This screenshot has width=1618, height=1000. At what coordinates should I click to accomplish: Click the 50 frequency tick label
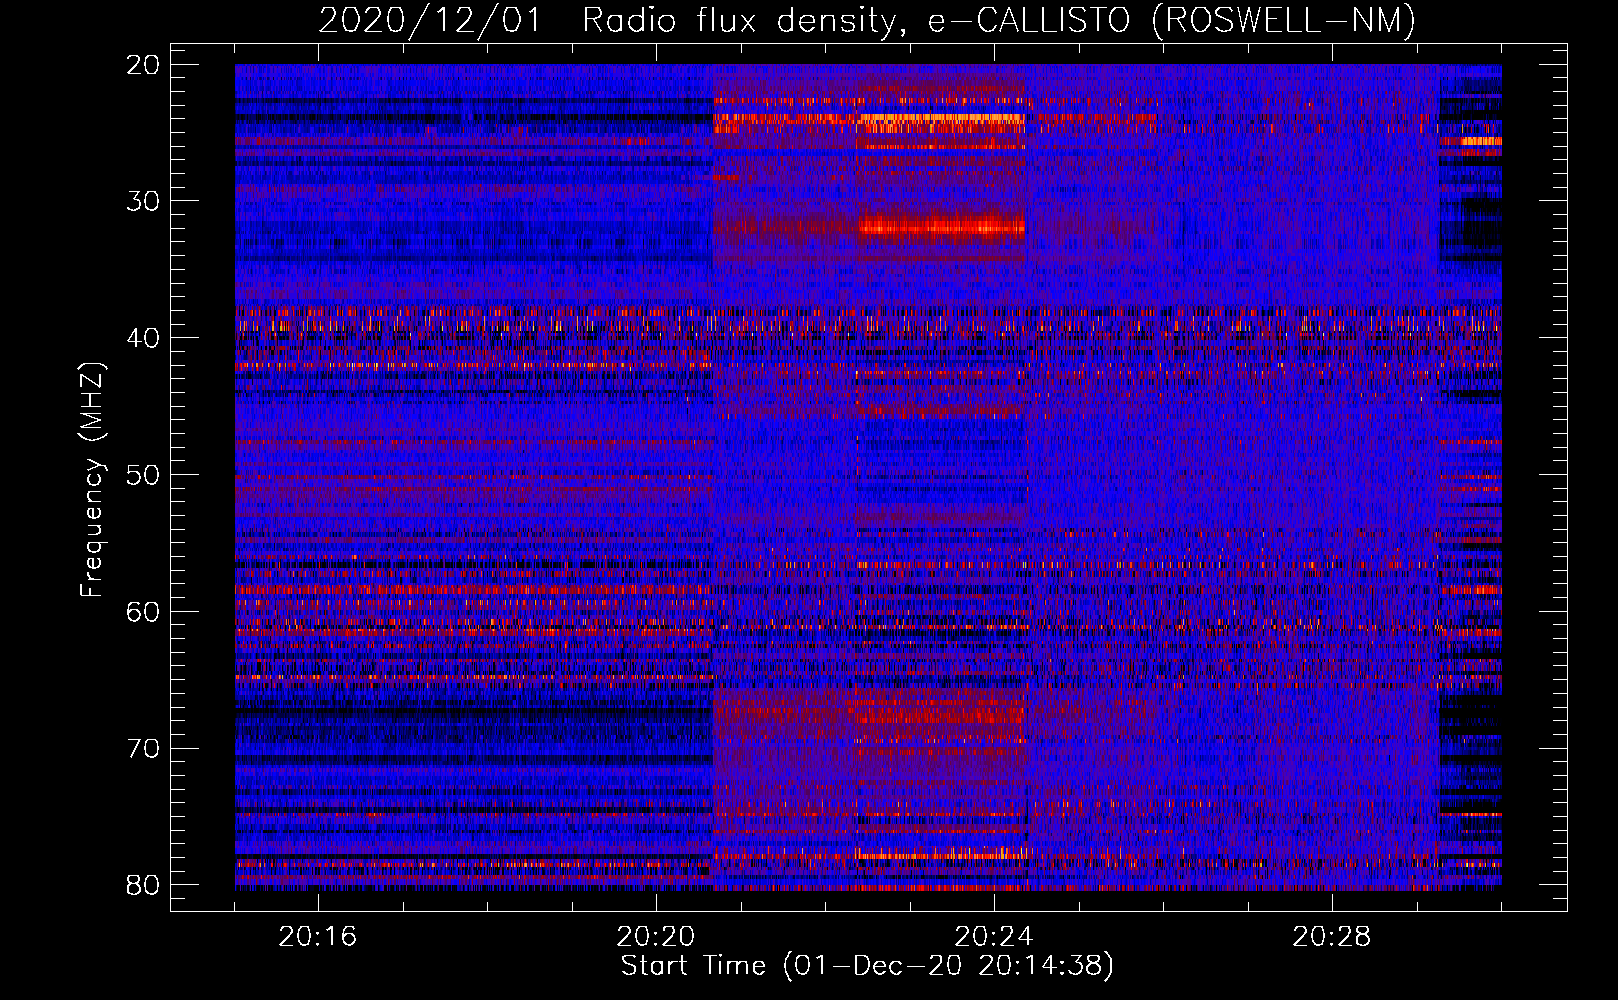click(x=144, y=475)
